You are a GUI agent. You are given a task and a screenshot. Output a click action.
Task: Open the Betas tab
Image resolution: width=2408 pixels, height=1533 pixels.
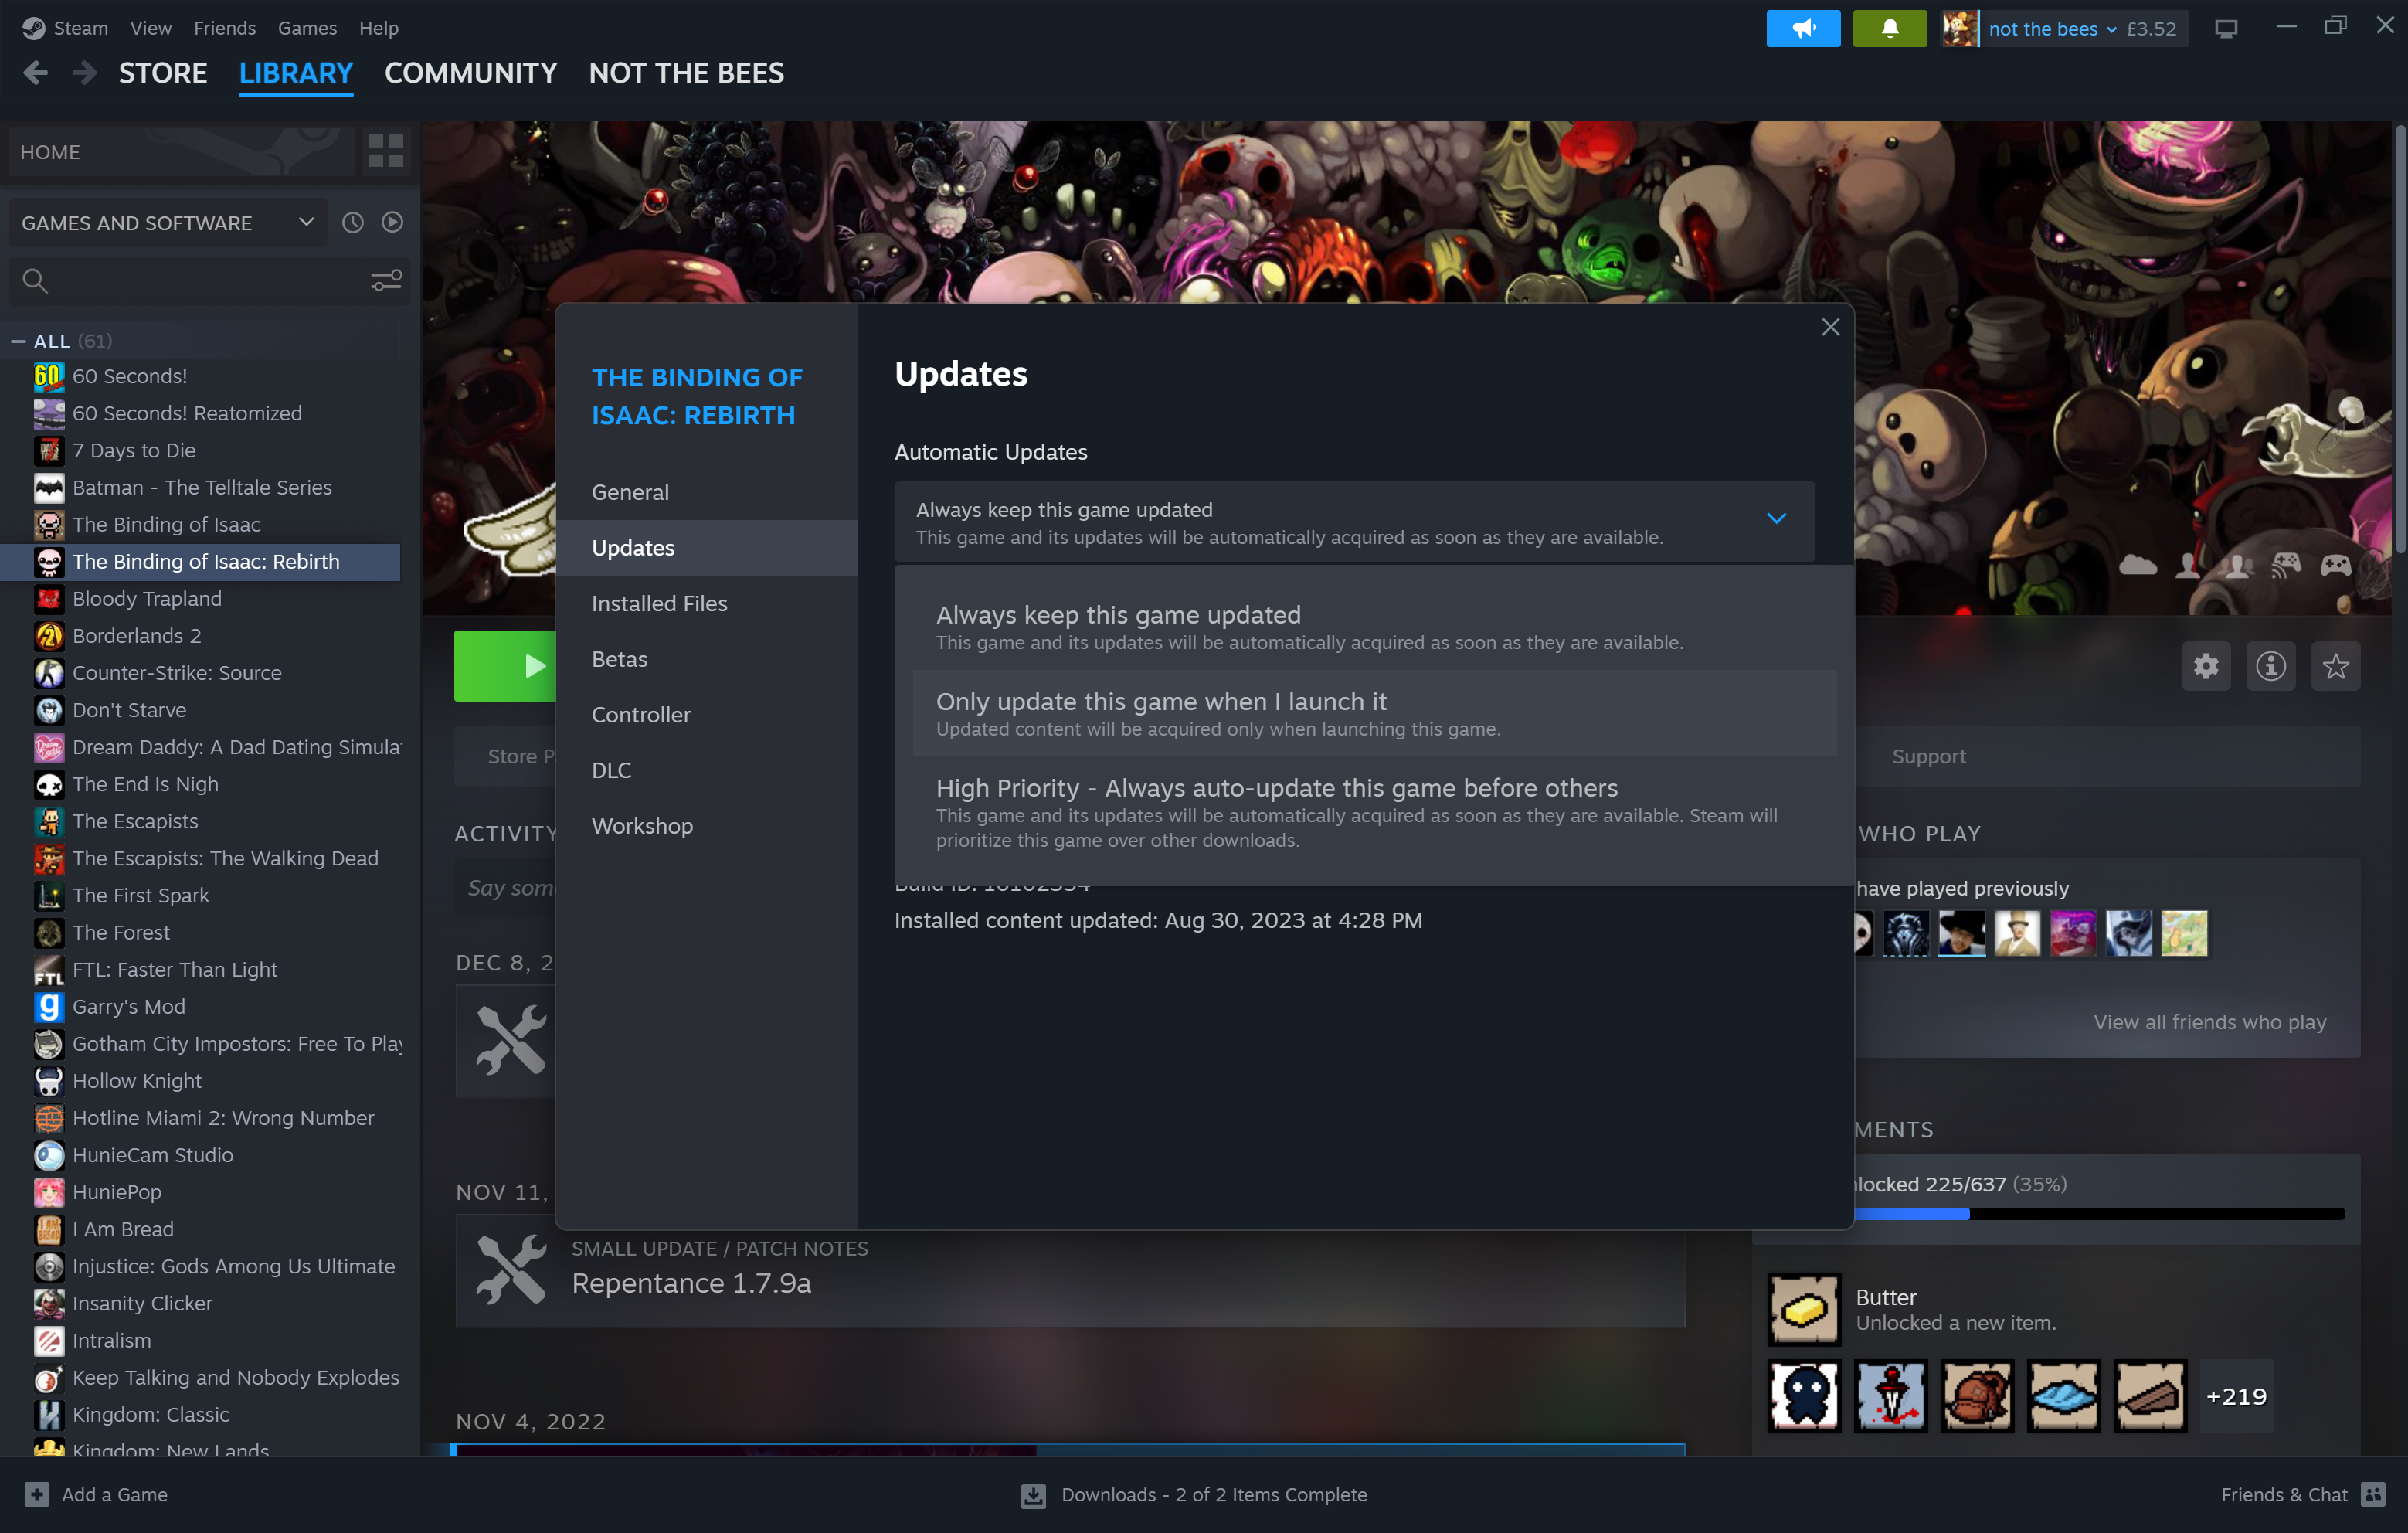tap(706, 659)
